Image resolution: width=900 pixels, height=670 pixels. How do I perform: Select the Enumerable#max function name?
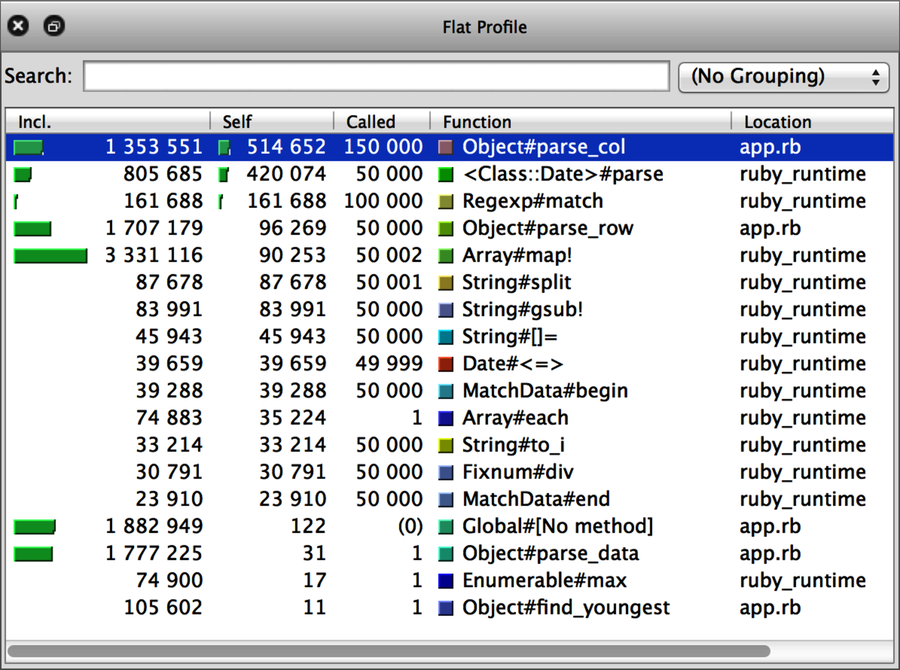point(544,580)
